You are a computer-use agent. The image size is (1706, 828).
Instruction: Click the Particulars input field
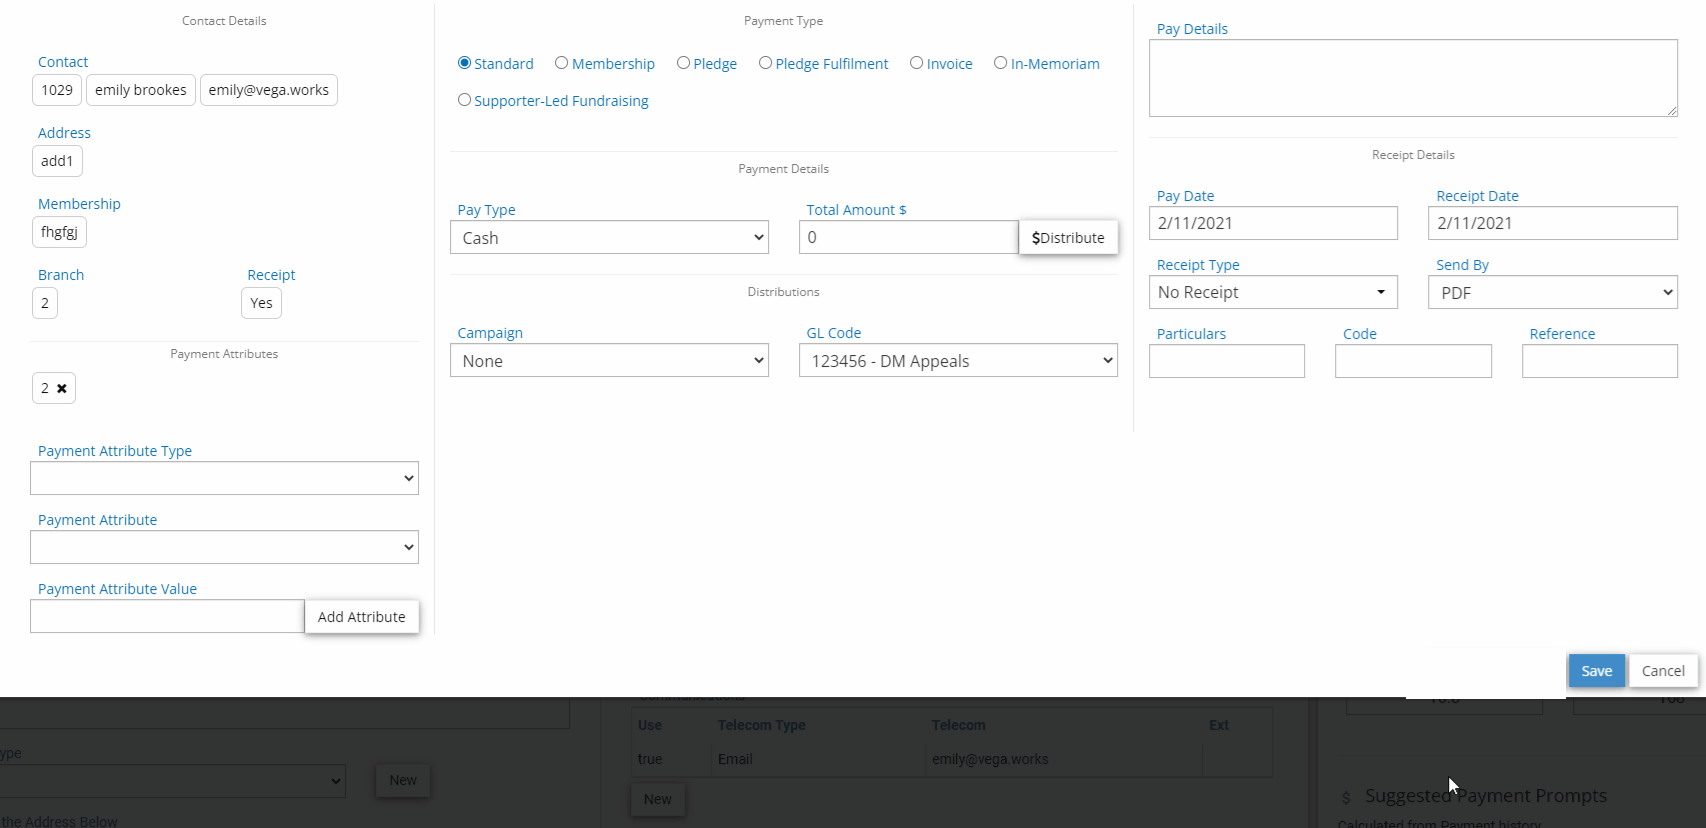pos(1227,361)
